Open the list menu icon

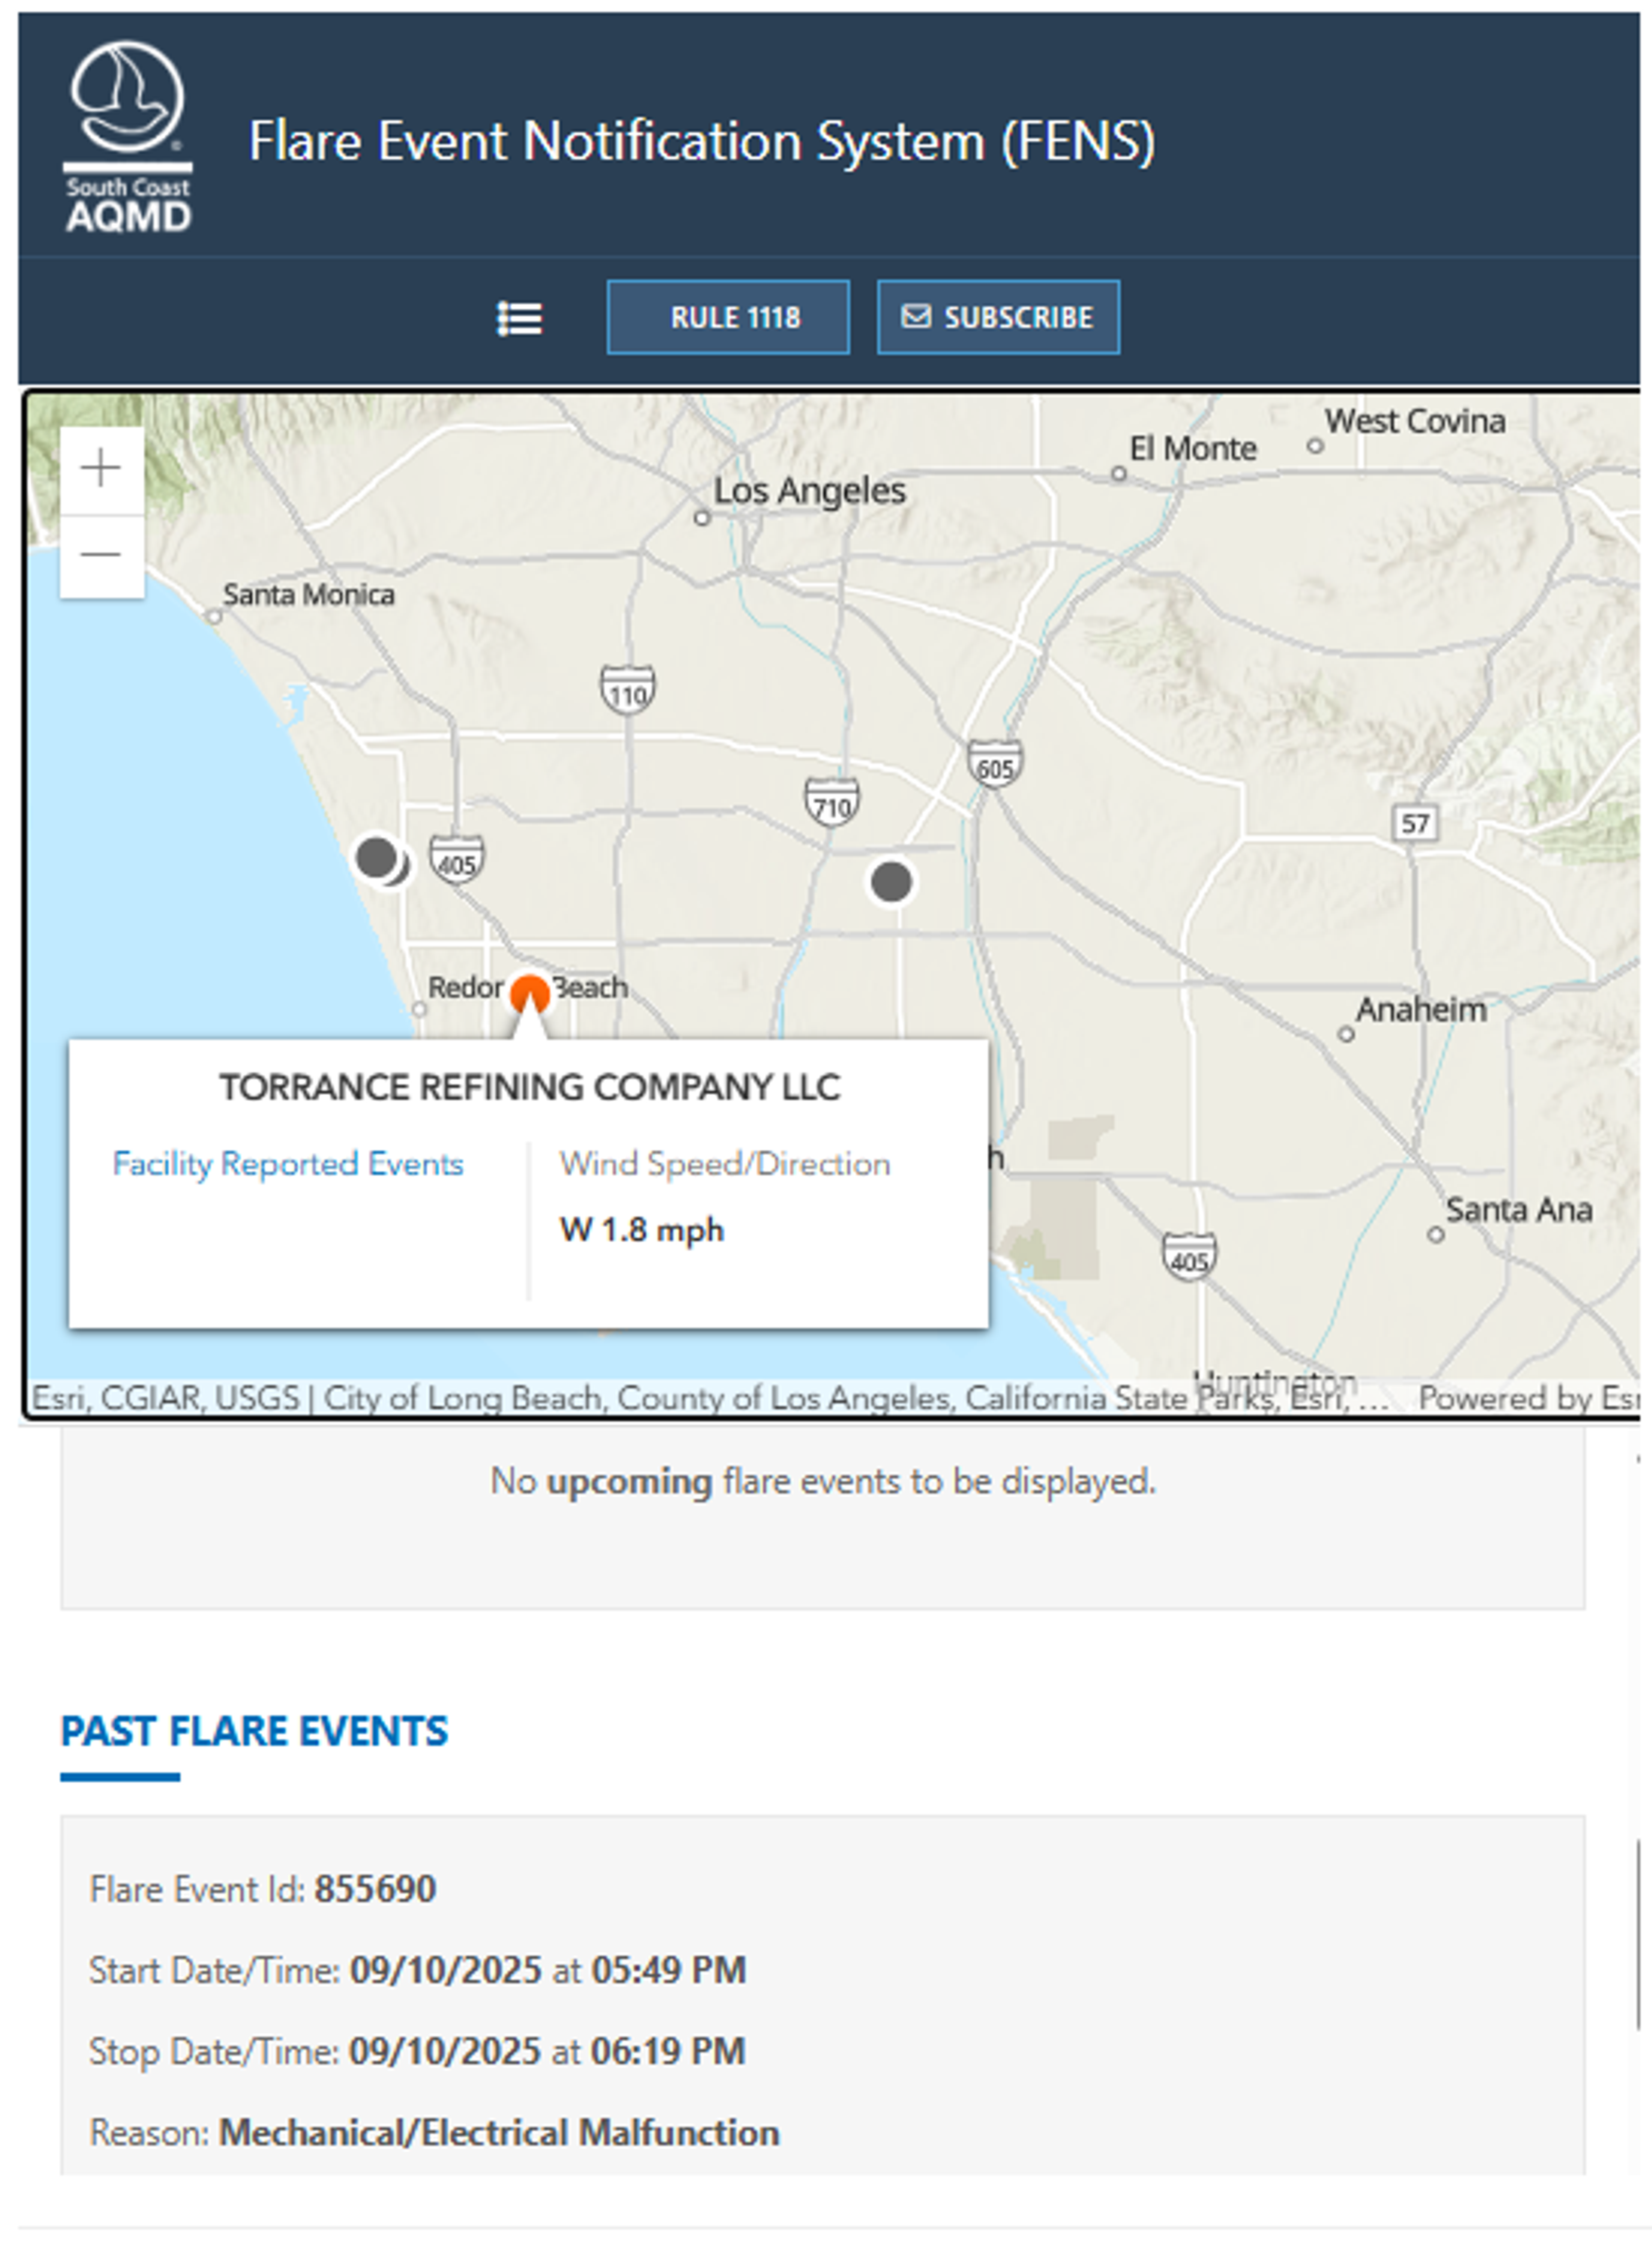click(520, 319)
